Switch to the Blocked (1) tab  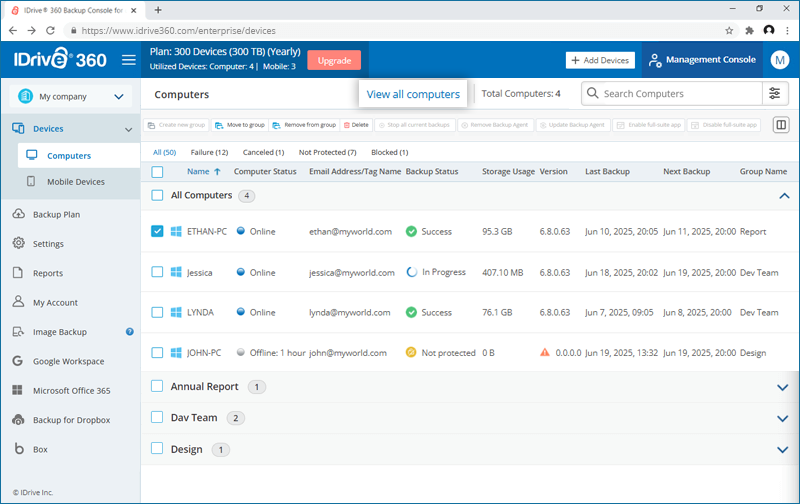pos(390,152)
